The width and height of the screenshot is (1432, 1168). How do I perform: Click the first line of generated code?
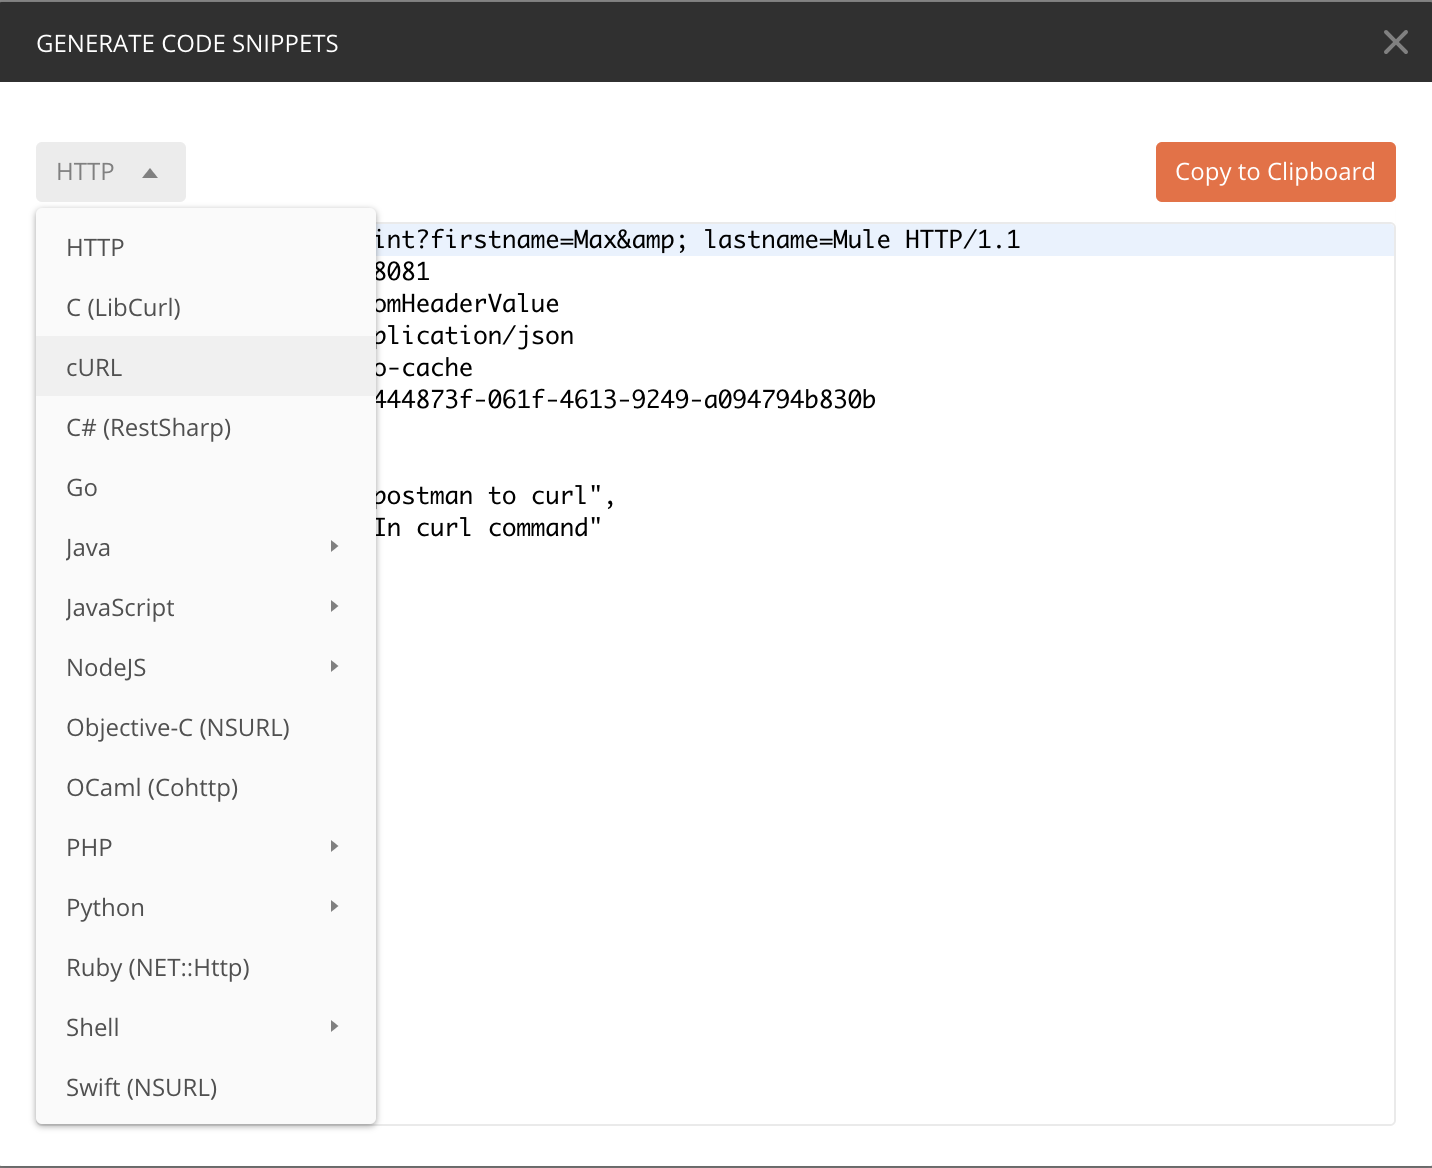point(700,240)
